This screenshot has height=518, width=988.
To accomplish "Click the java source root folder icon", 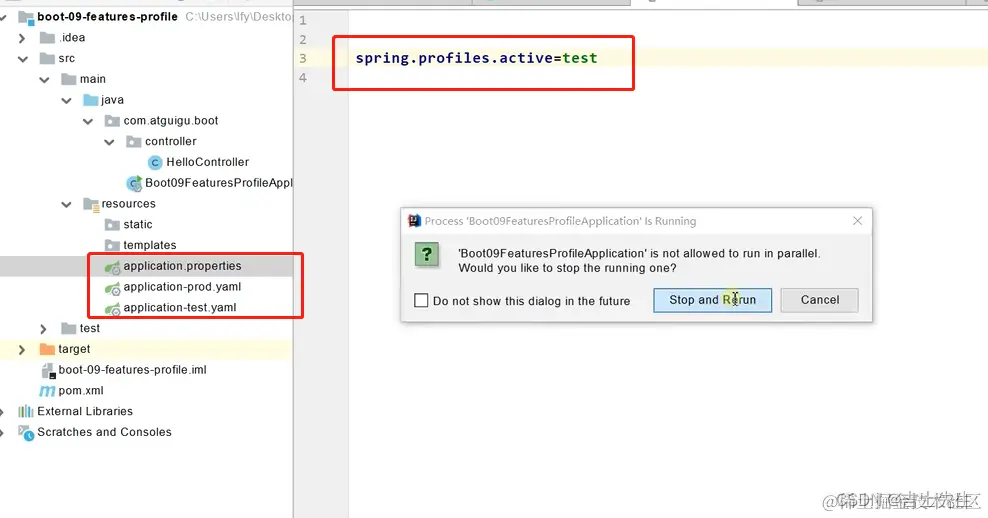I will click(x=91, y=100).
